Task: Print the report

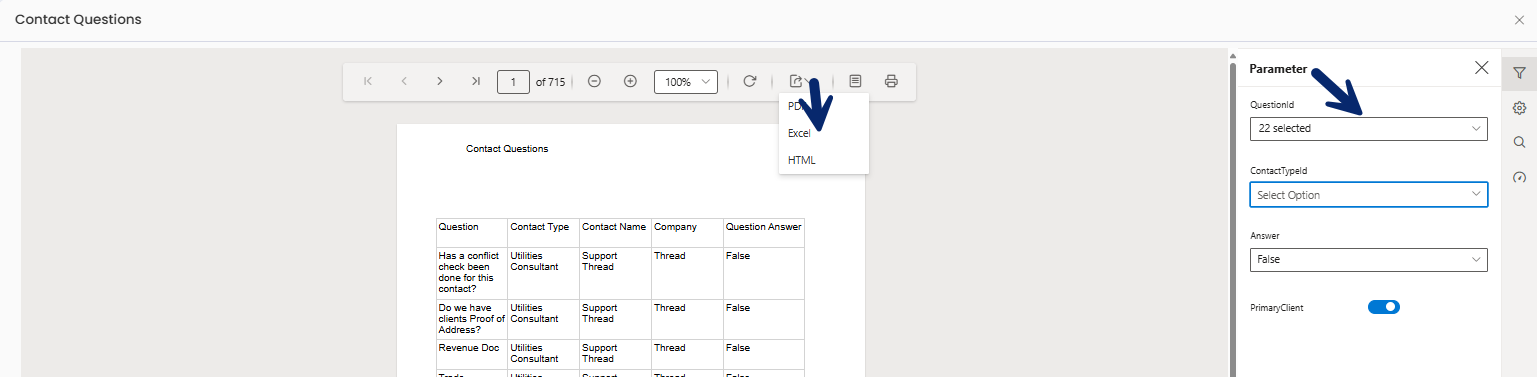Action: click(x=891, y=81)
